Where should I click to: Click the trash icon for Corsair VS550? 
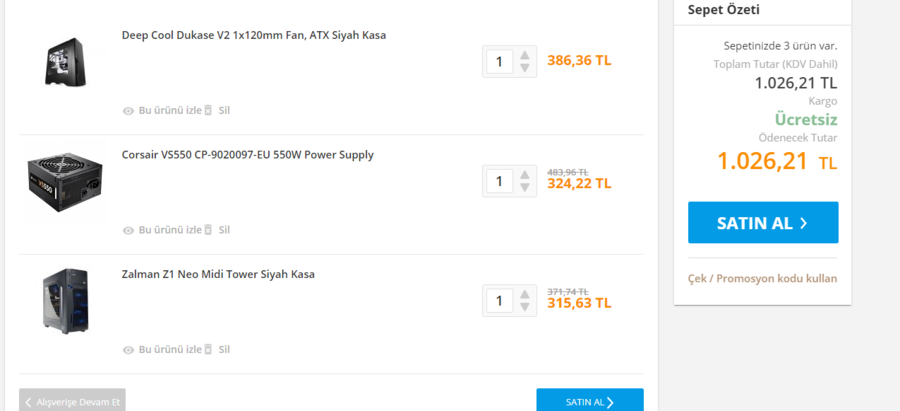click(208, 230)
